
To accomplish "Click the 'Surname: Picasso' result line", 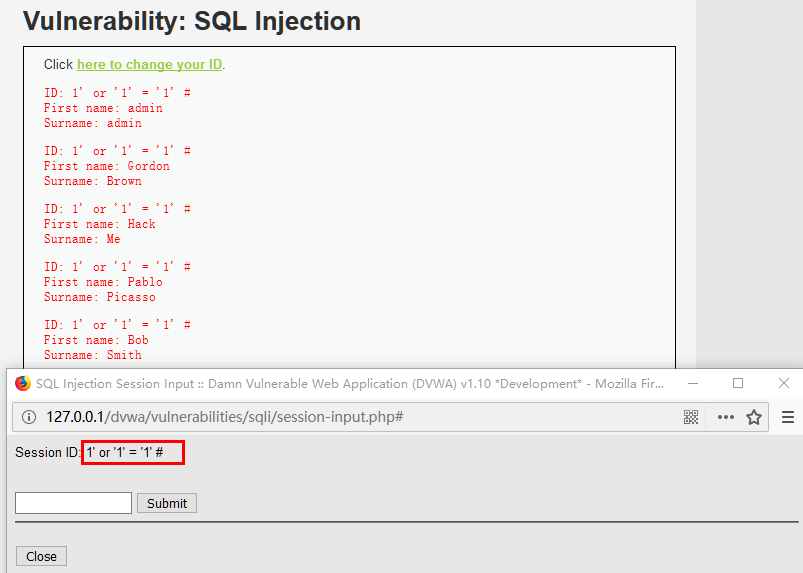I will pos(100,297).
